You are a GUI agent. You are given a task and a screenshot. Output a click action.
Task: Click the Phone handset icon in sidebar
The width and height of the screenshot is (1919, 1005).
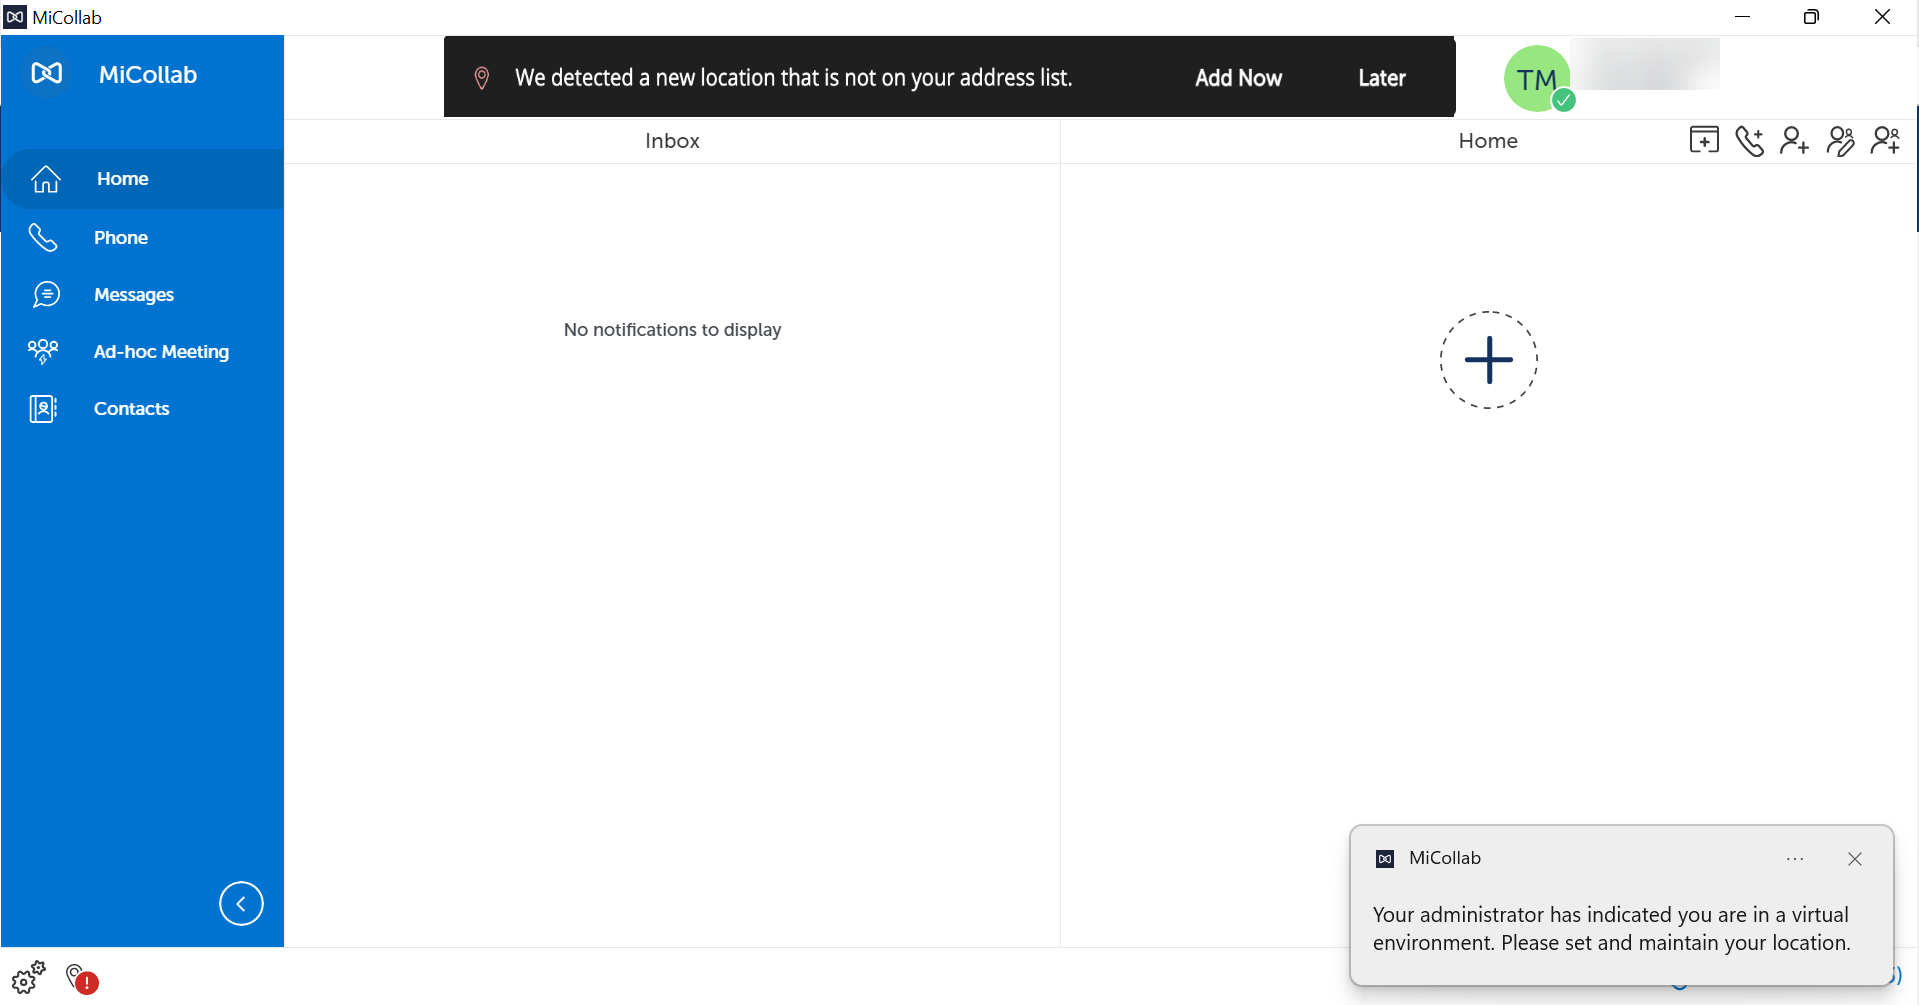click(x=43, y=237)
